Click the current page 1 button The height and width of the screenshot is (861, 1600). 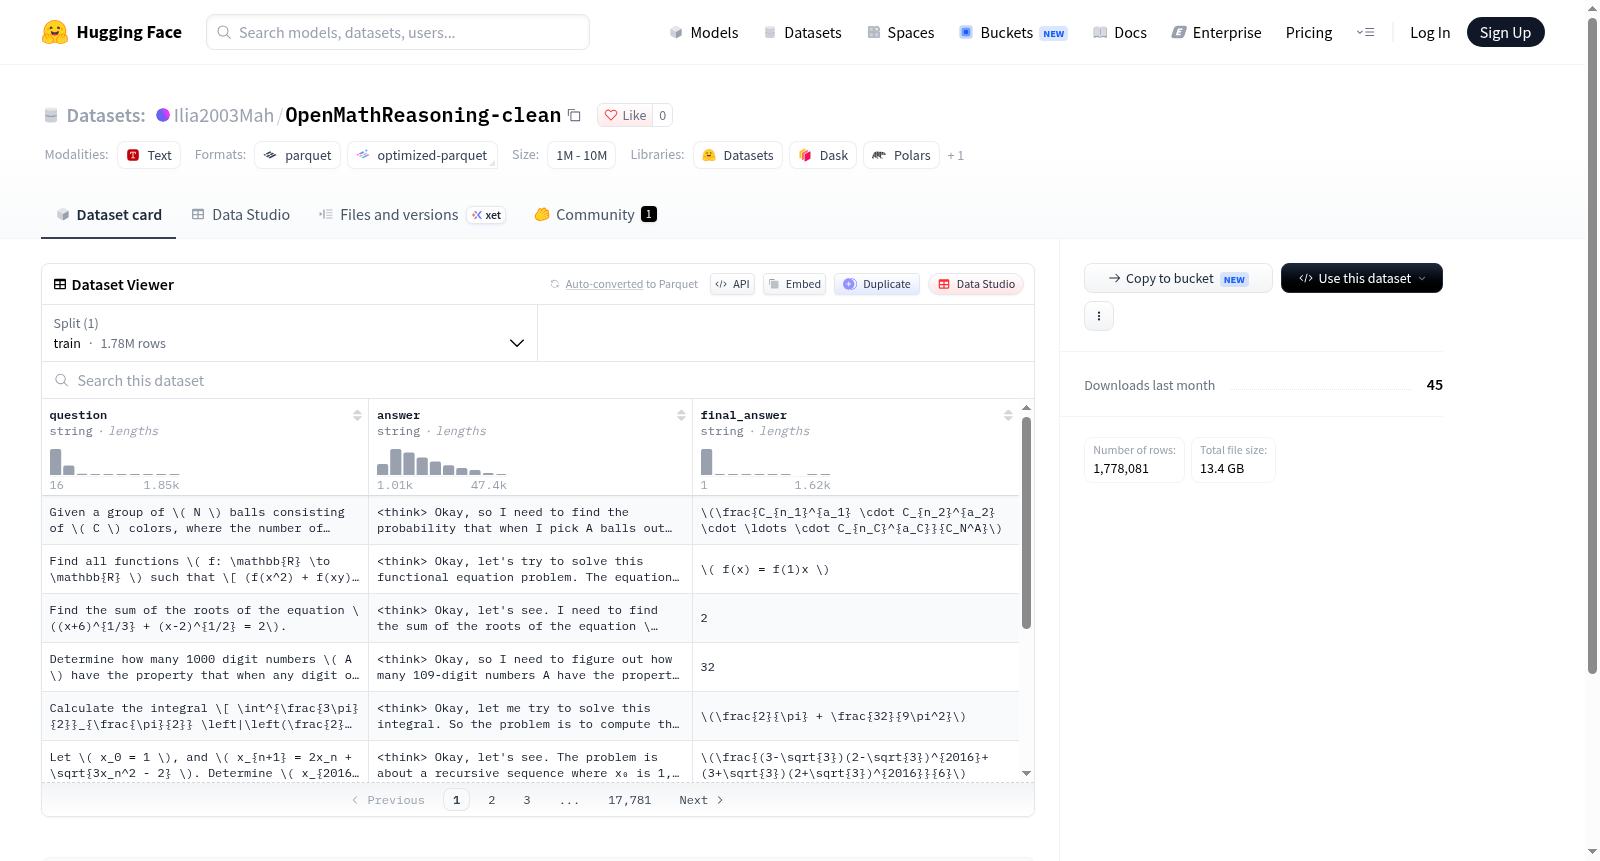tap(456, 800)
